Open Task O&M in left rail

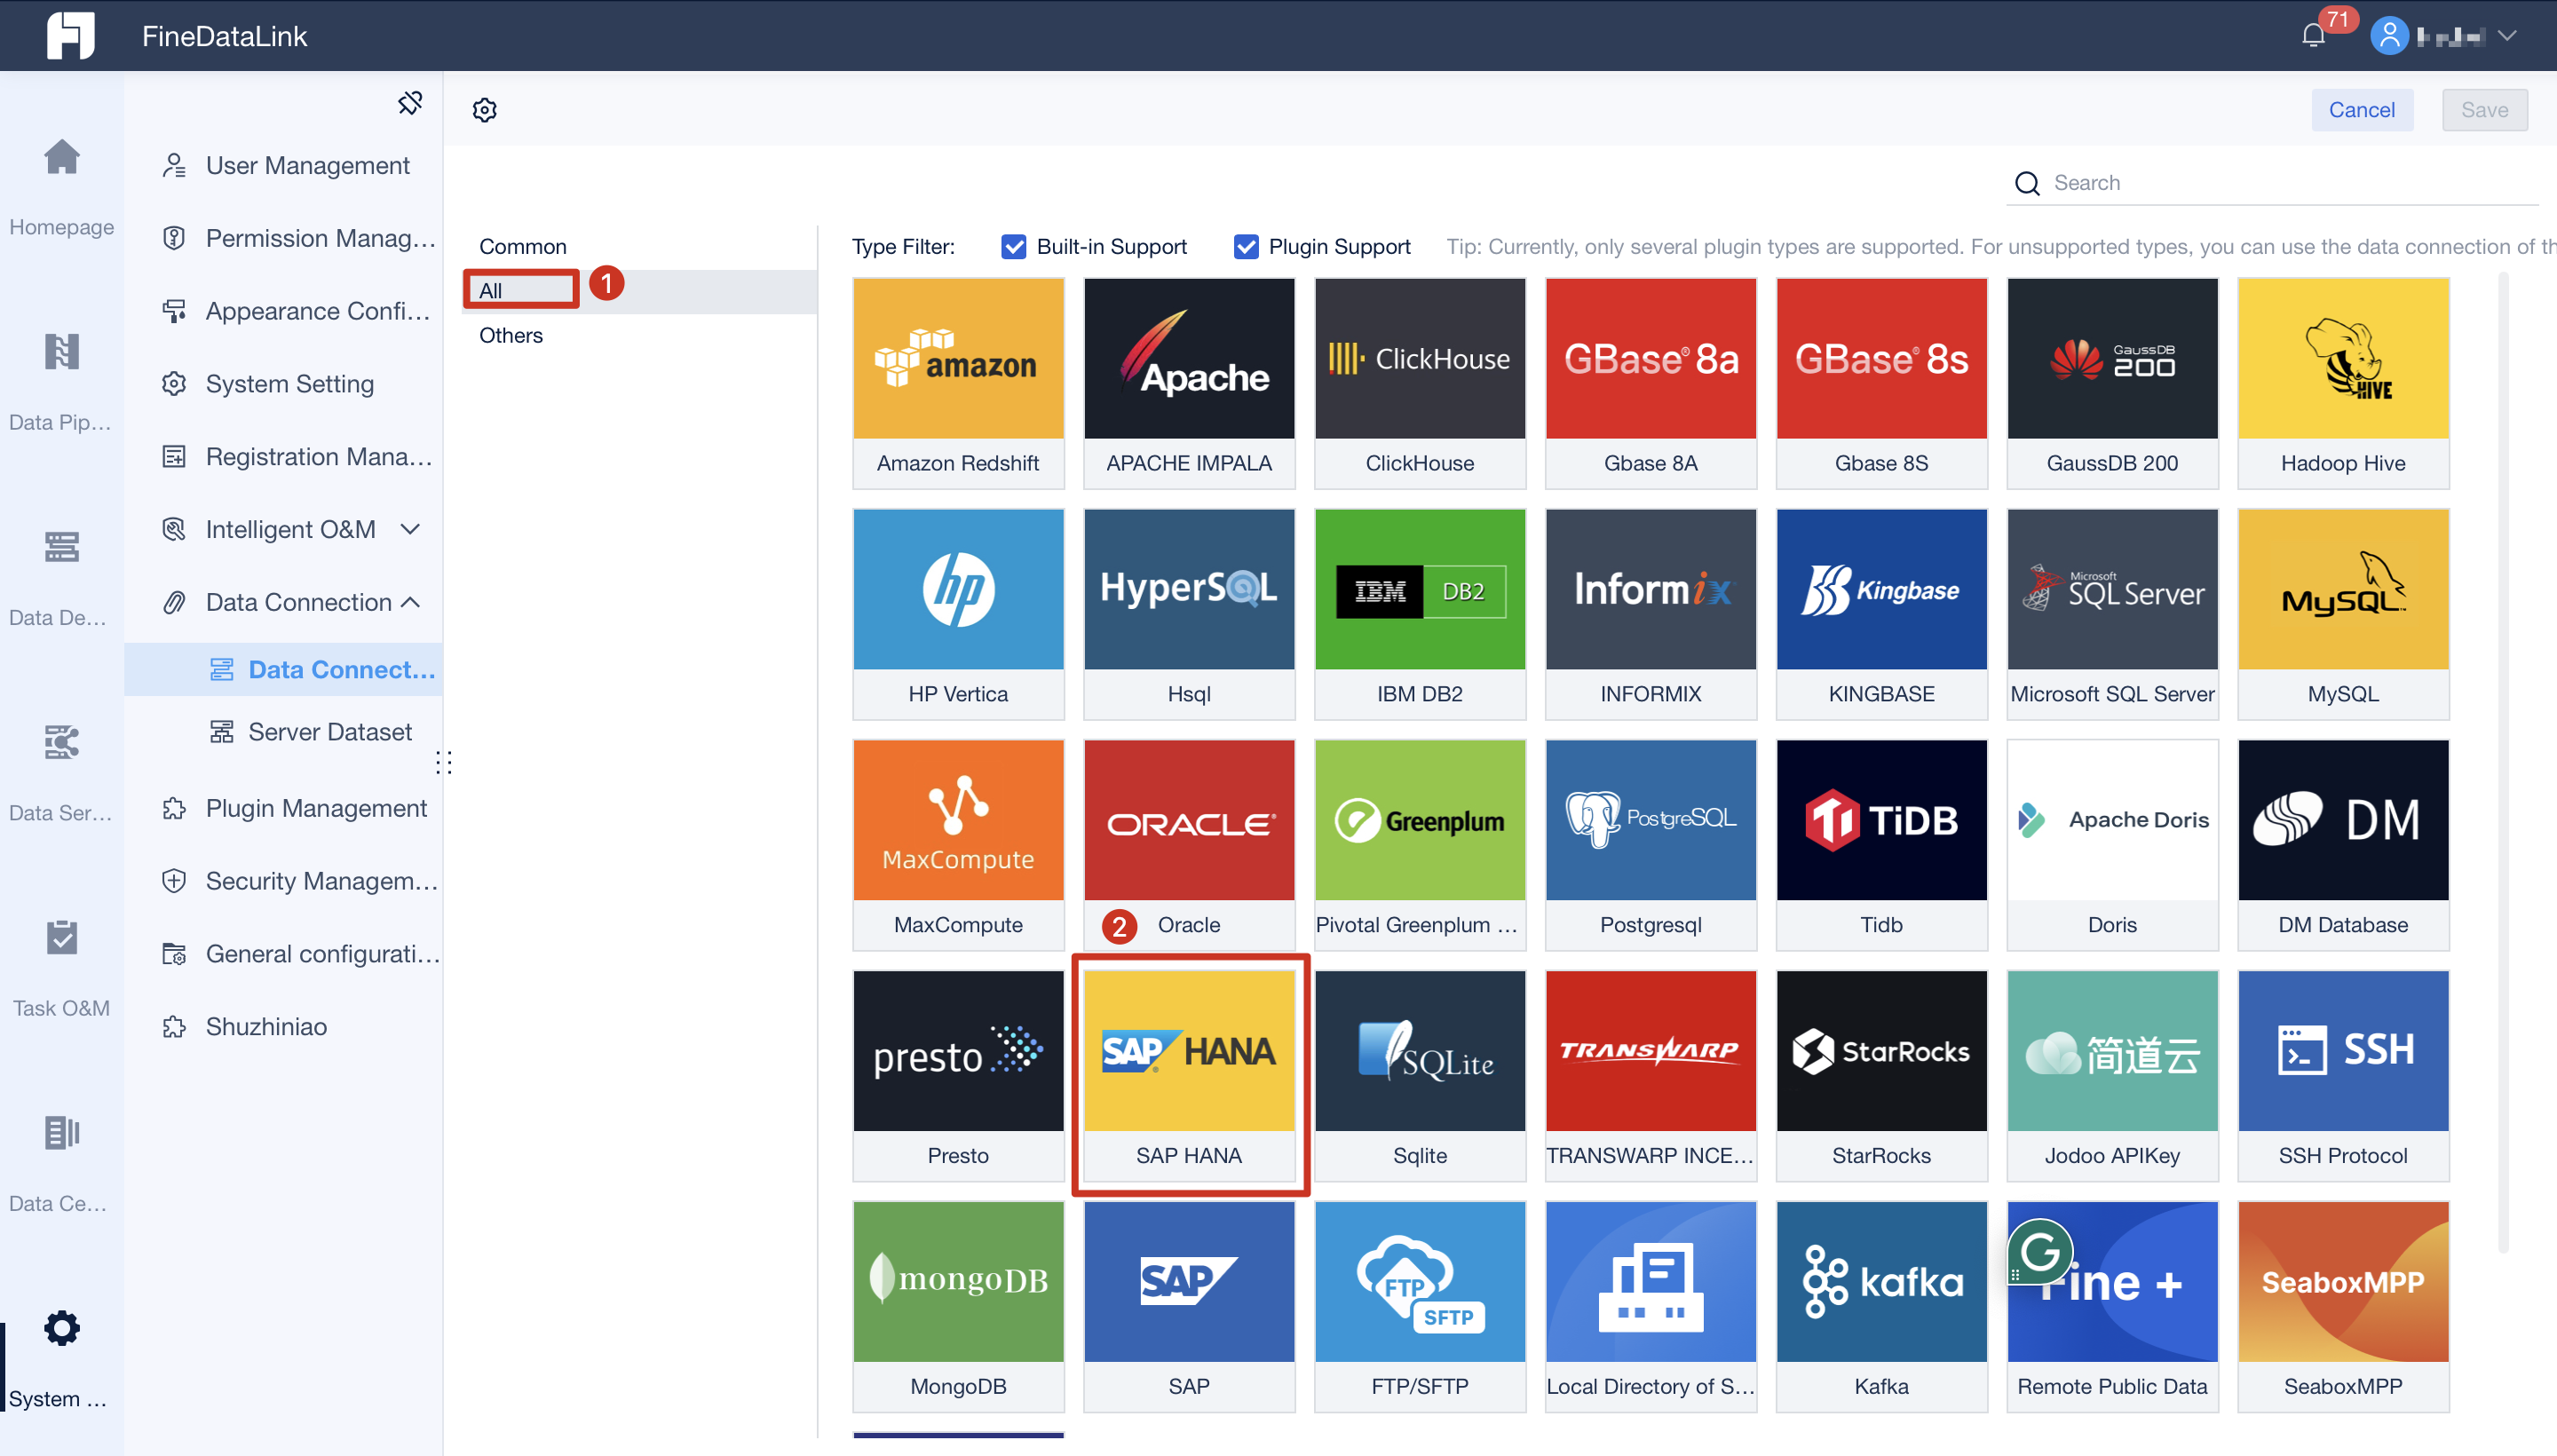click(x=61, y=939)
